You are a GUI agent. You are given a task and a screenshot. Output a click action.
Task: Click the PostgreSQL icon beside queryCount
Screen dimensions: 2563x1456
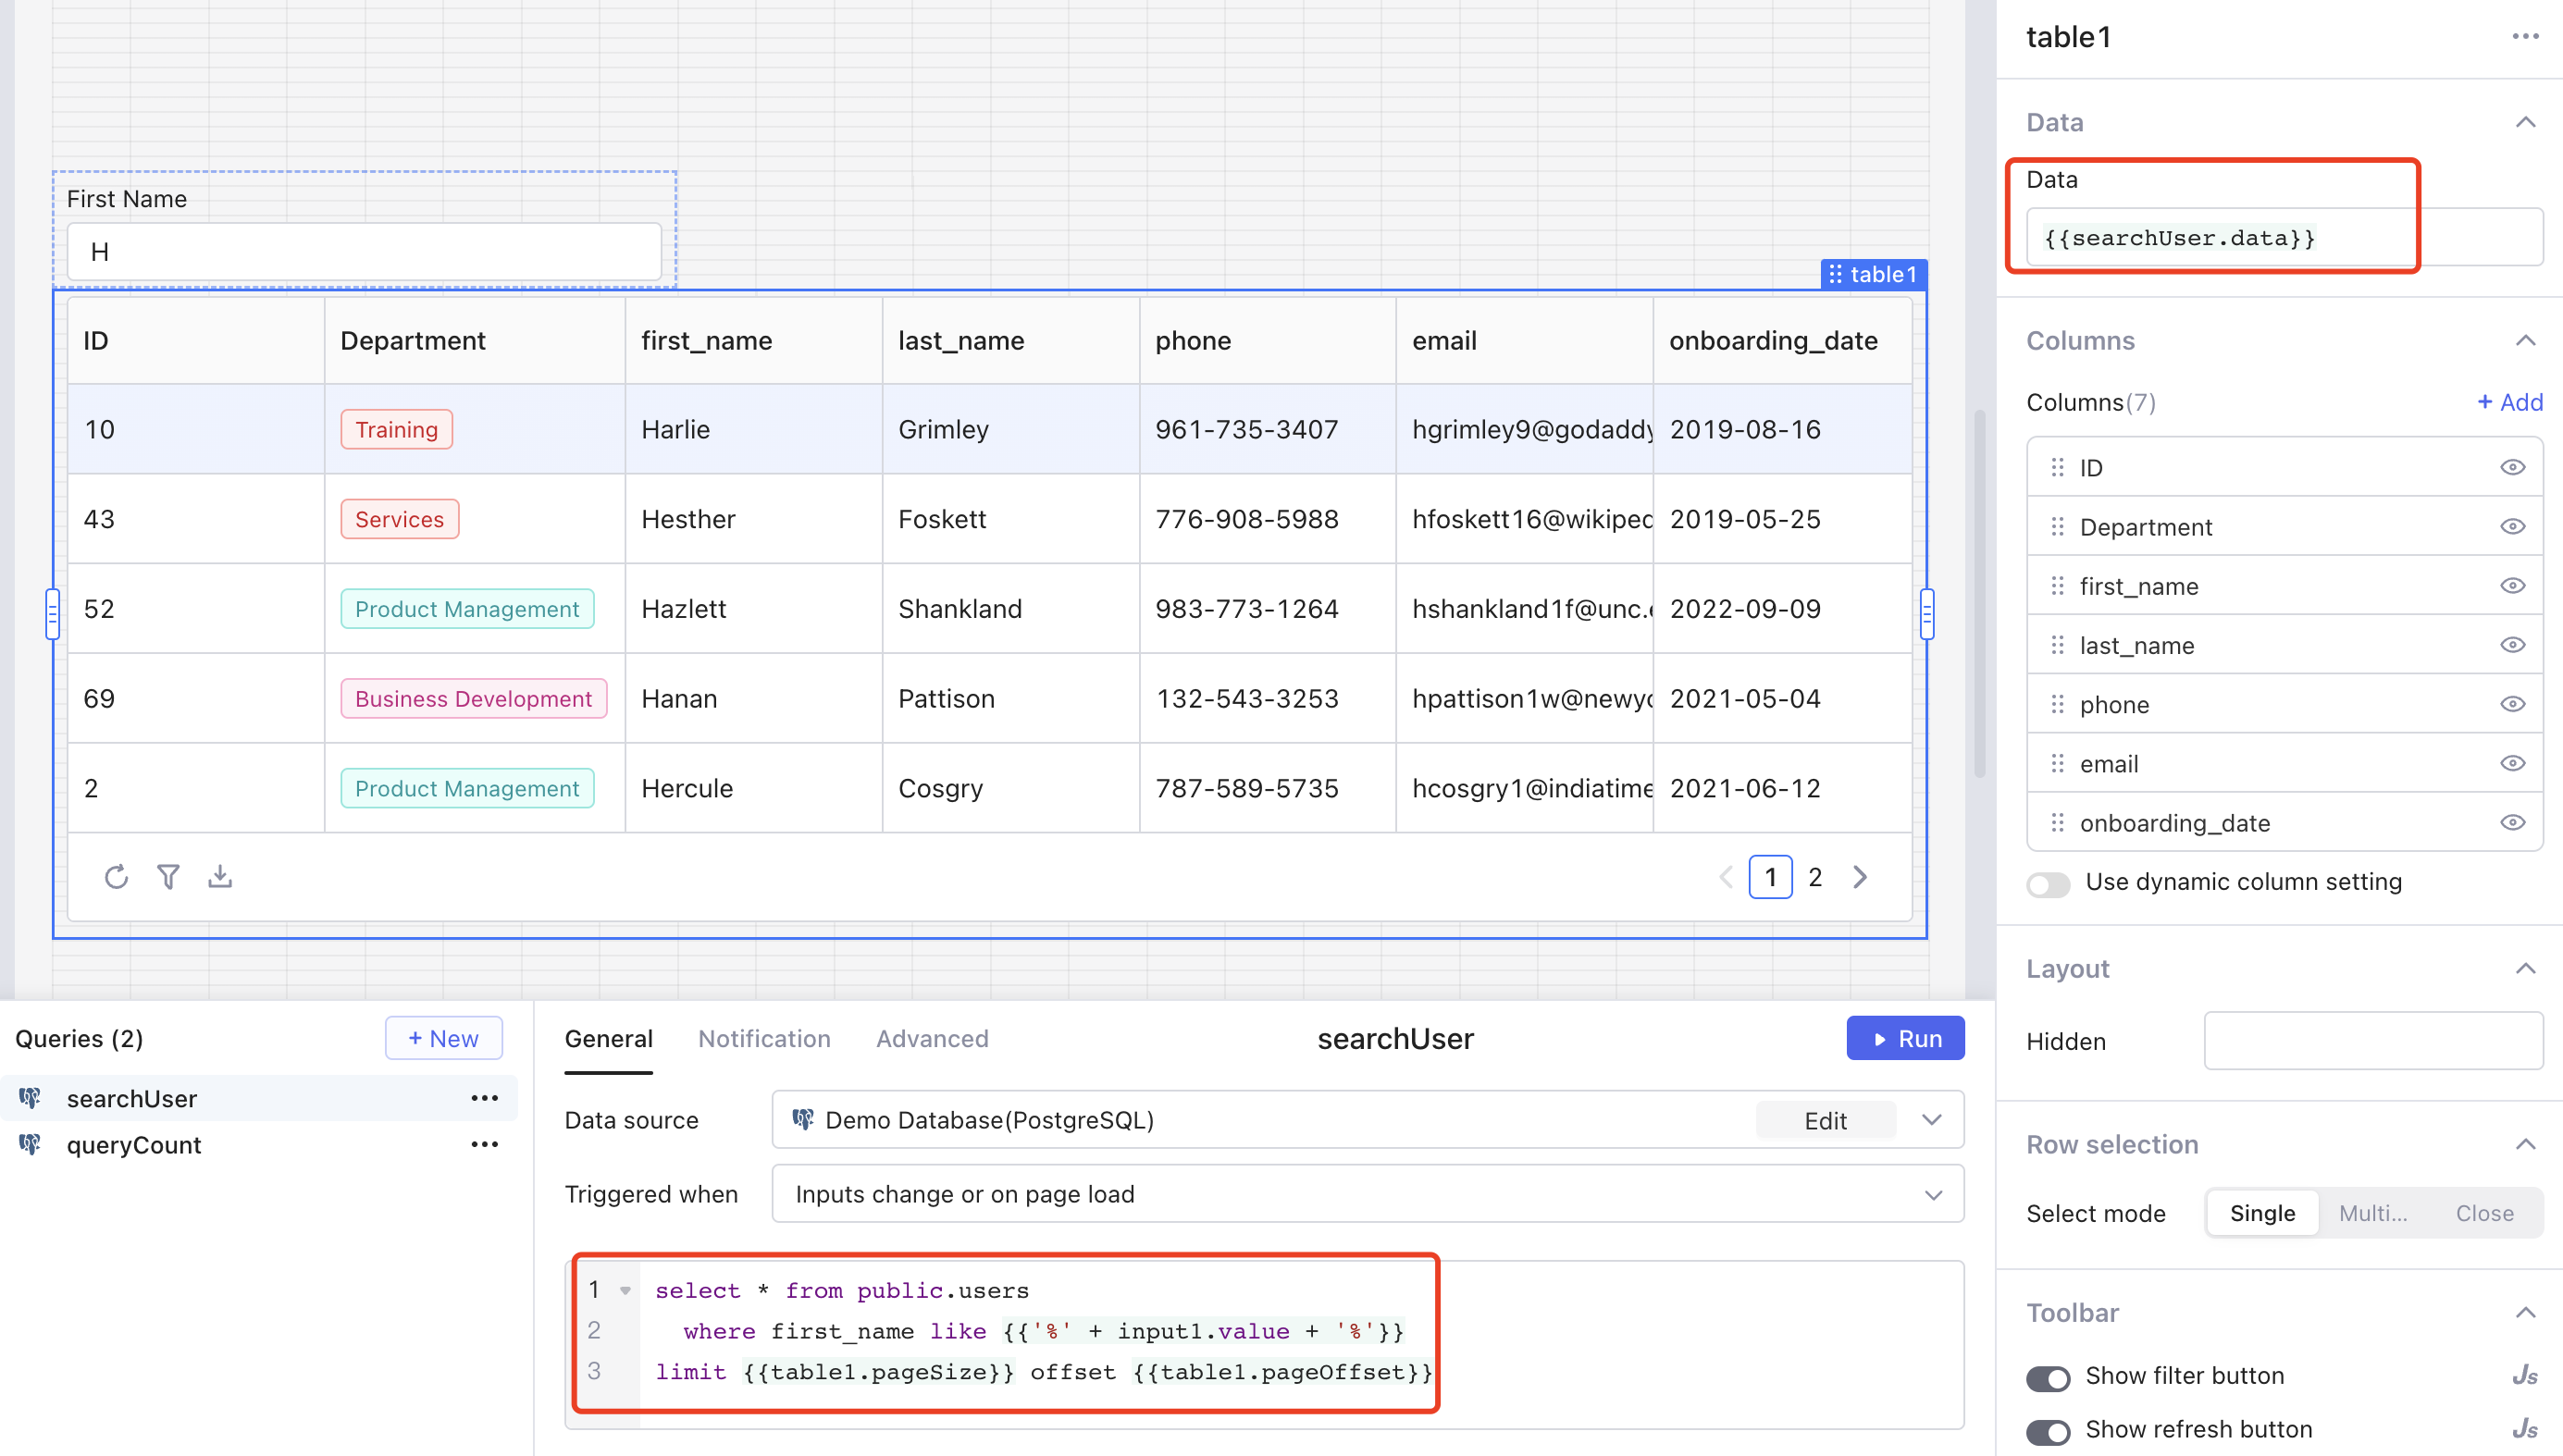pyautogui.click(x=29, y=1144)
